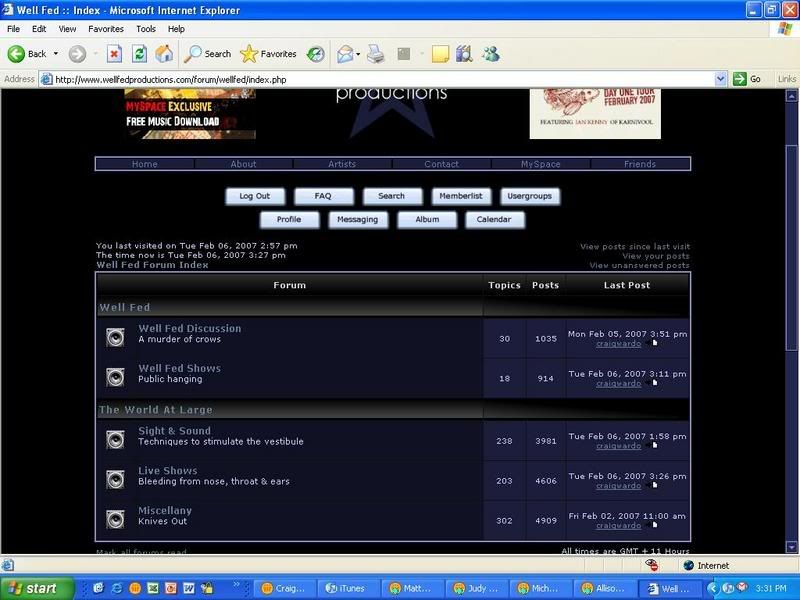Open the Miscellany forum link
The width and height of the screenshot is (800, 600).
(165, 510)
